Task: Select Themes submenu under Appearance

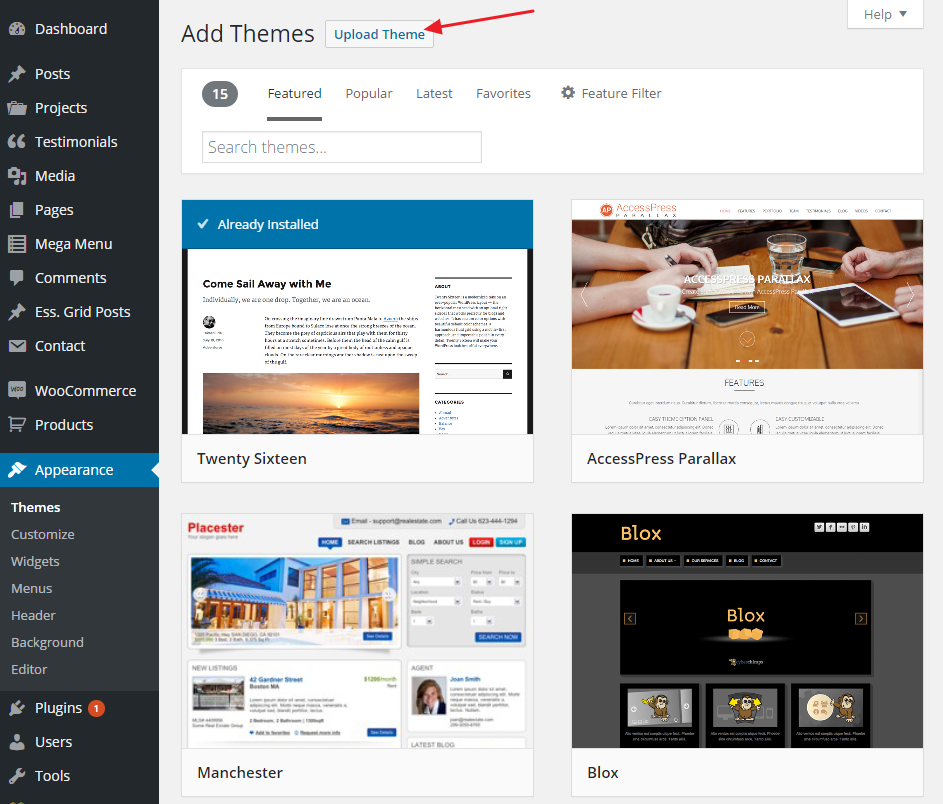Action: pos(35,508)
